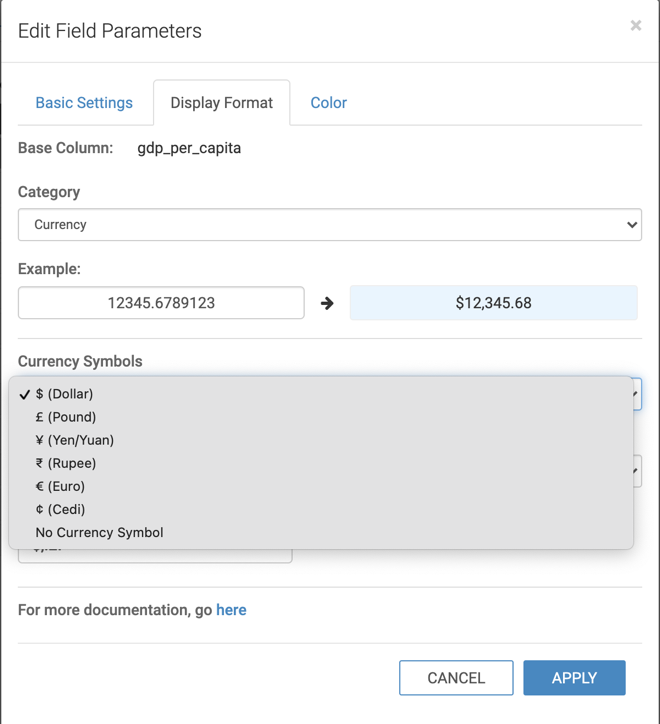Choose ₹ (Rupee) currency symbol
Screen dimensions: 660x724
pyautogui.click(x=66, y=463)
